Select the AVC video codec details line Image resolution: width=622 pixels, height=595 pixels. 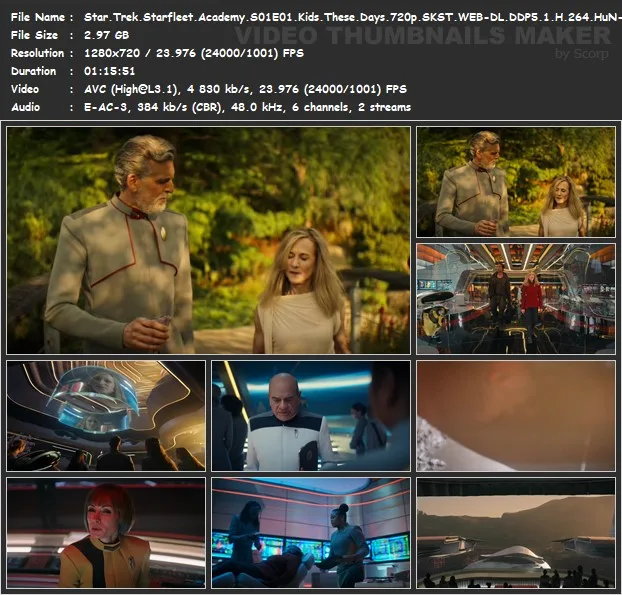238,89
